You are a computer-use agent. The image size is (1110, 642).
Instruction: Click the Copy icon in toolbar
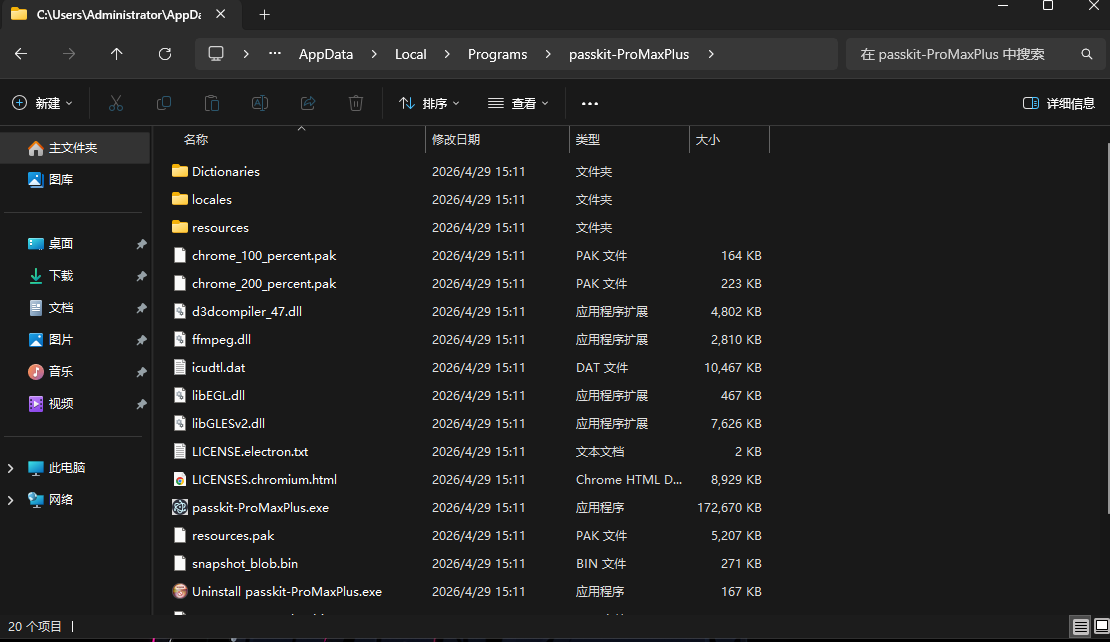164,103
